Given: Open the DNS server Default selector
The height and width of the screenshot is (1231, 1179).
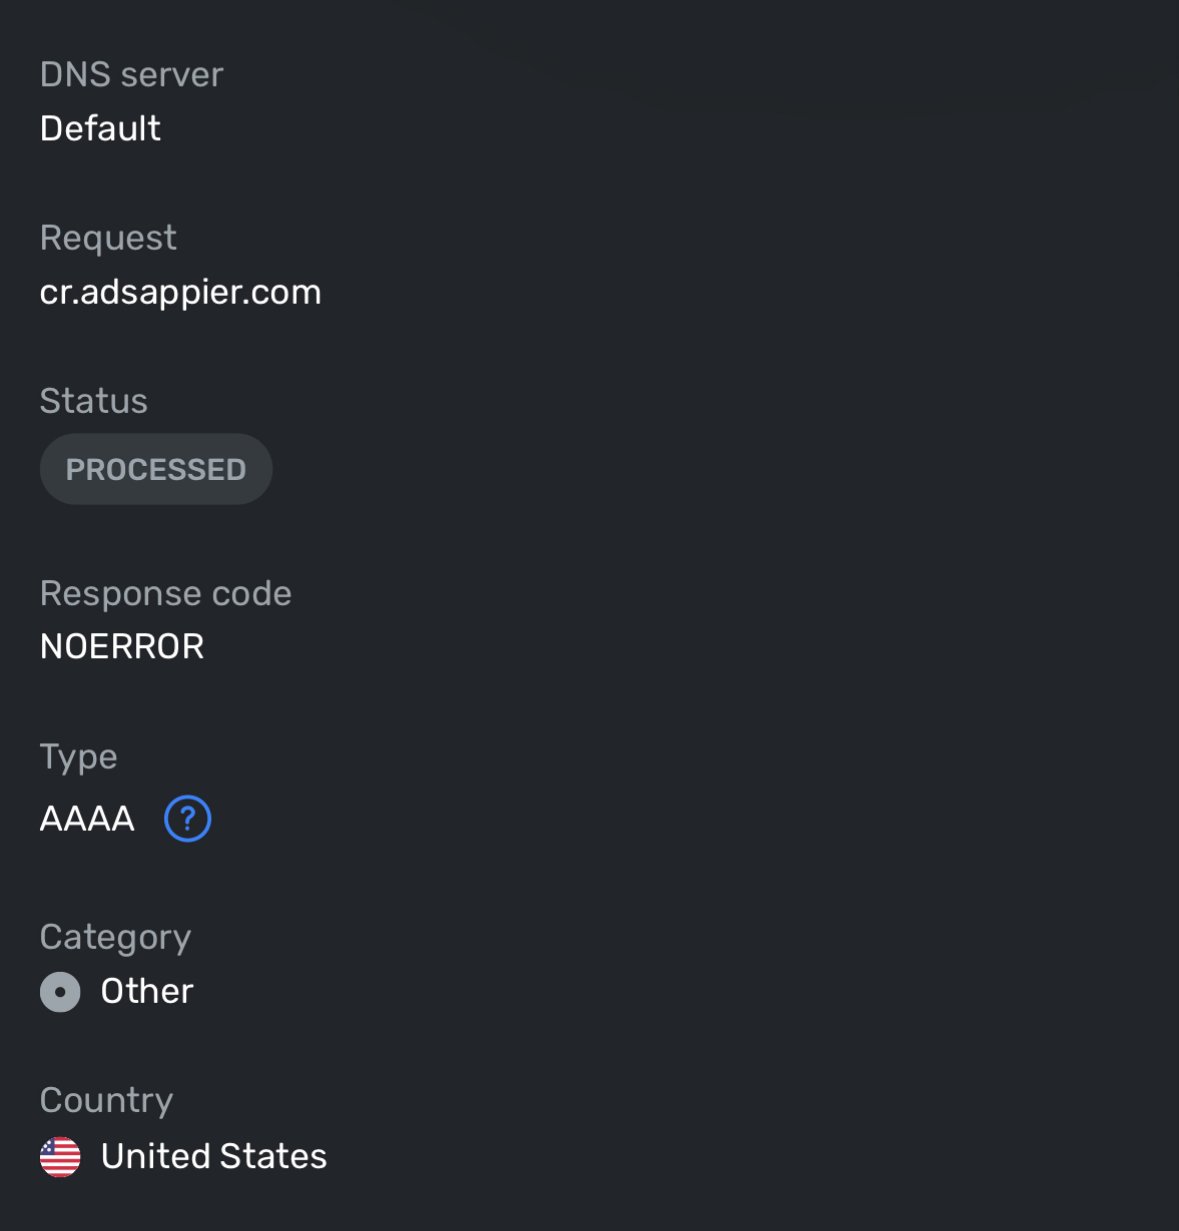Looking at the screenshot, I should [100, 128].
